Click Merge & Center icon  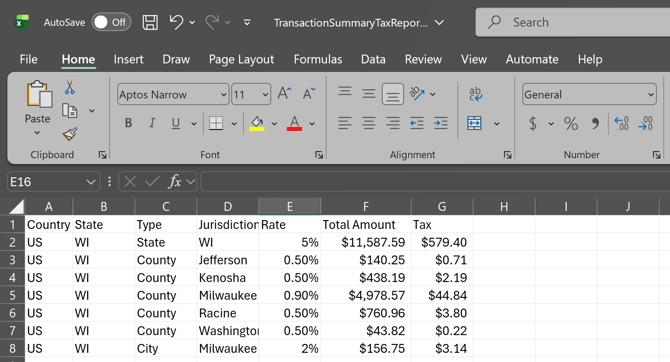[x=474, y=123]
